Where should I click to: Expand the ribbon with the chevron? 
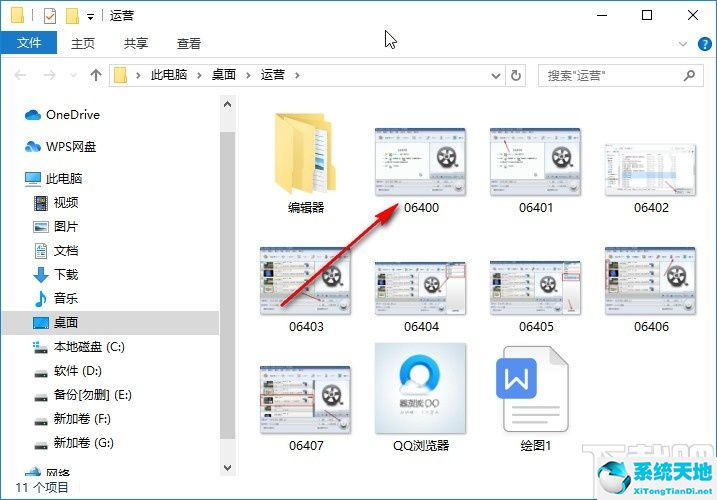pyautogui.click(x=683, y=44)
